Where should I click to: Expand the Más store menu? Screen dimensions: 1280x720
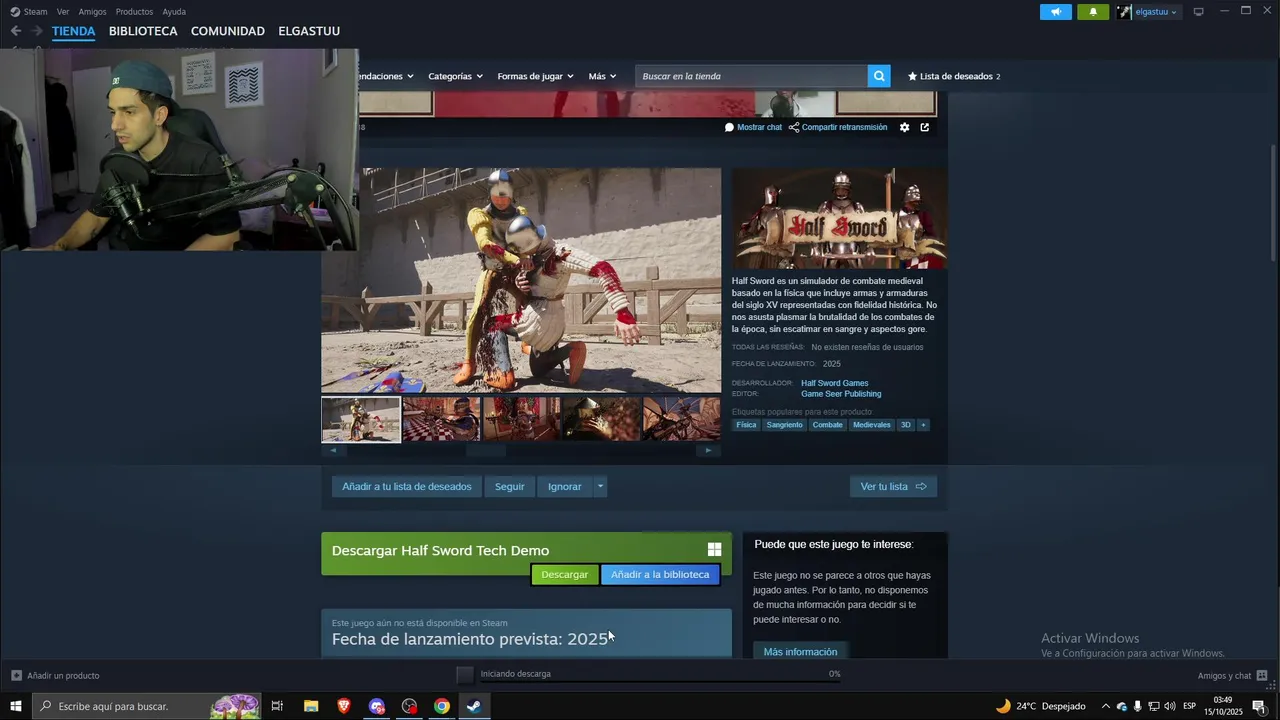(602, 76)
